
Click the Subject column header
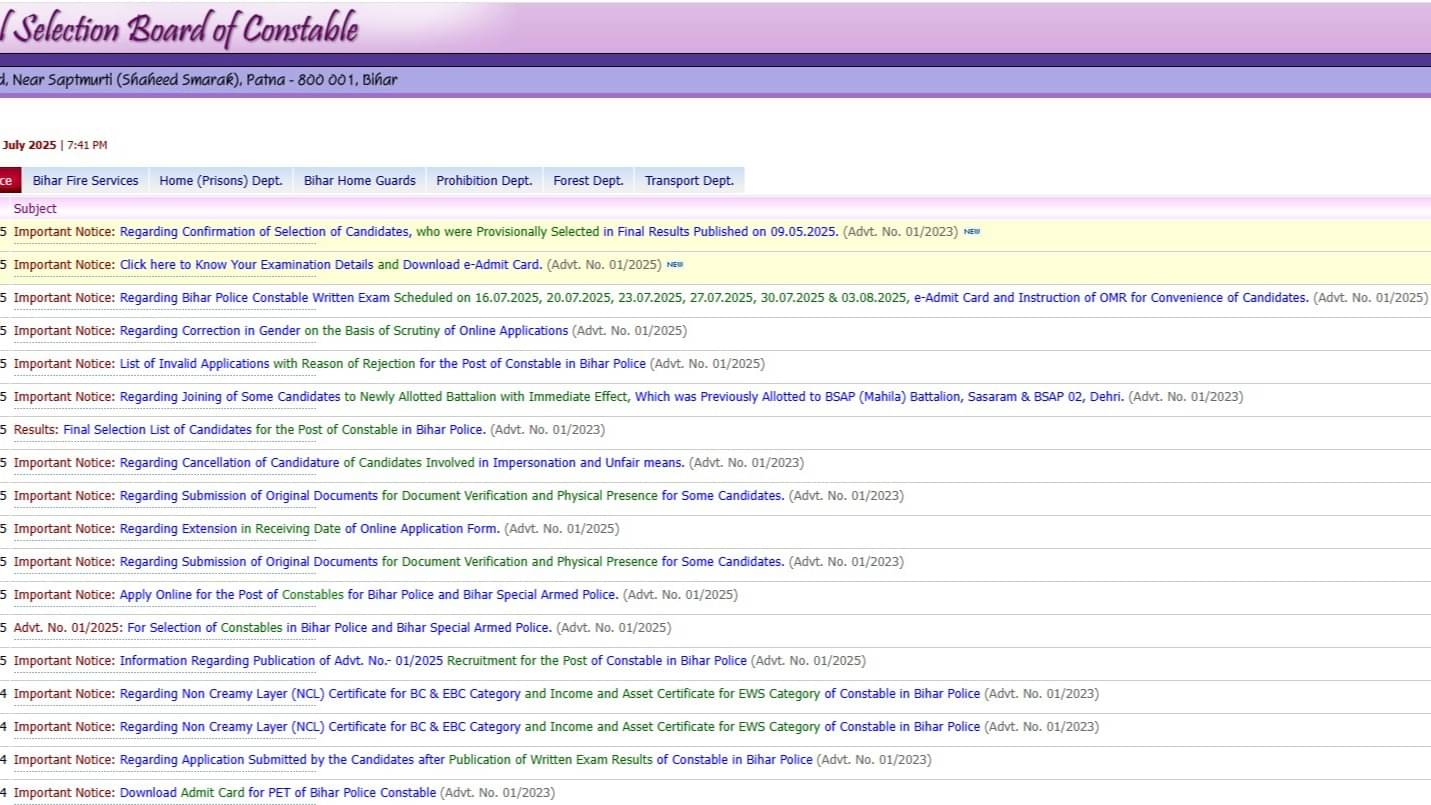pyautogui.click(x=35, y=209)
